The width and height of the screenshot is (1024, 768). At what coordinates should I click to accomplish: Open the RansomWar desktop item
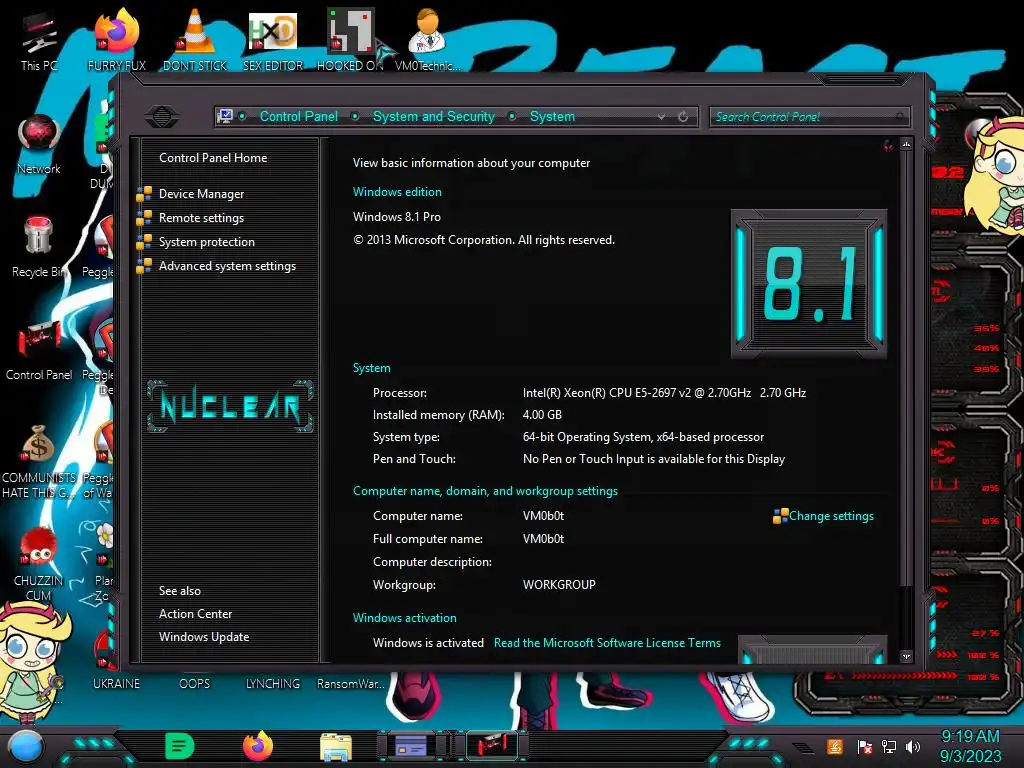tap(351, 683)
